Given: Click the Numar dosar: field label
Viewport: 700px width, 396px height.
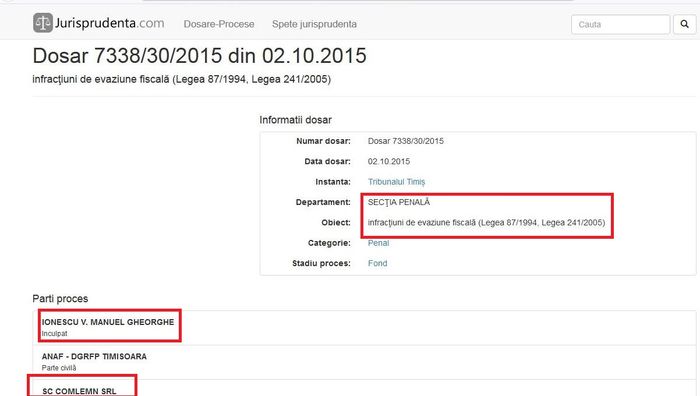Looking at the screenshot, I should [323, 141].
